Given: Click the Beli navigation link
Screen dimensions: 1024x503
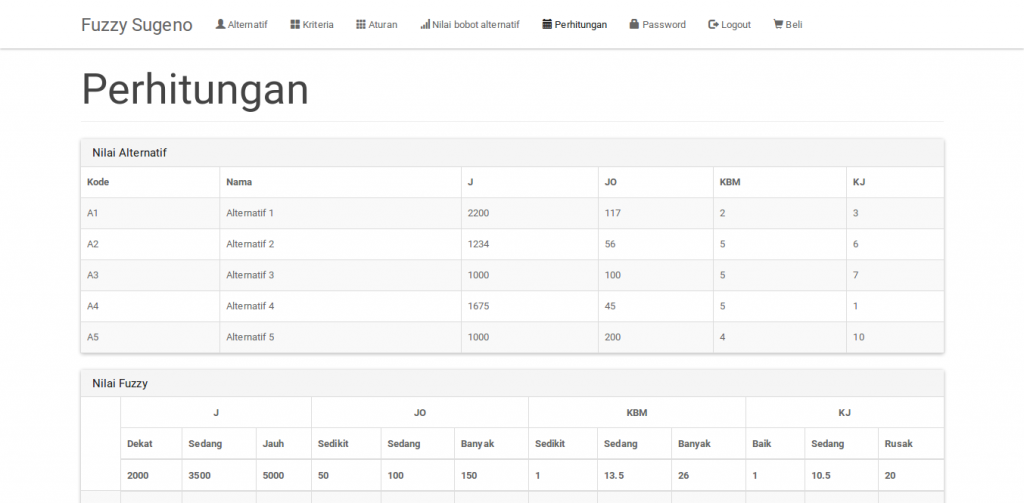Looking at the screenshot, I should (794, 25).
